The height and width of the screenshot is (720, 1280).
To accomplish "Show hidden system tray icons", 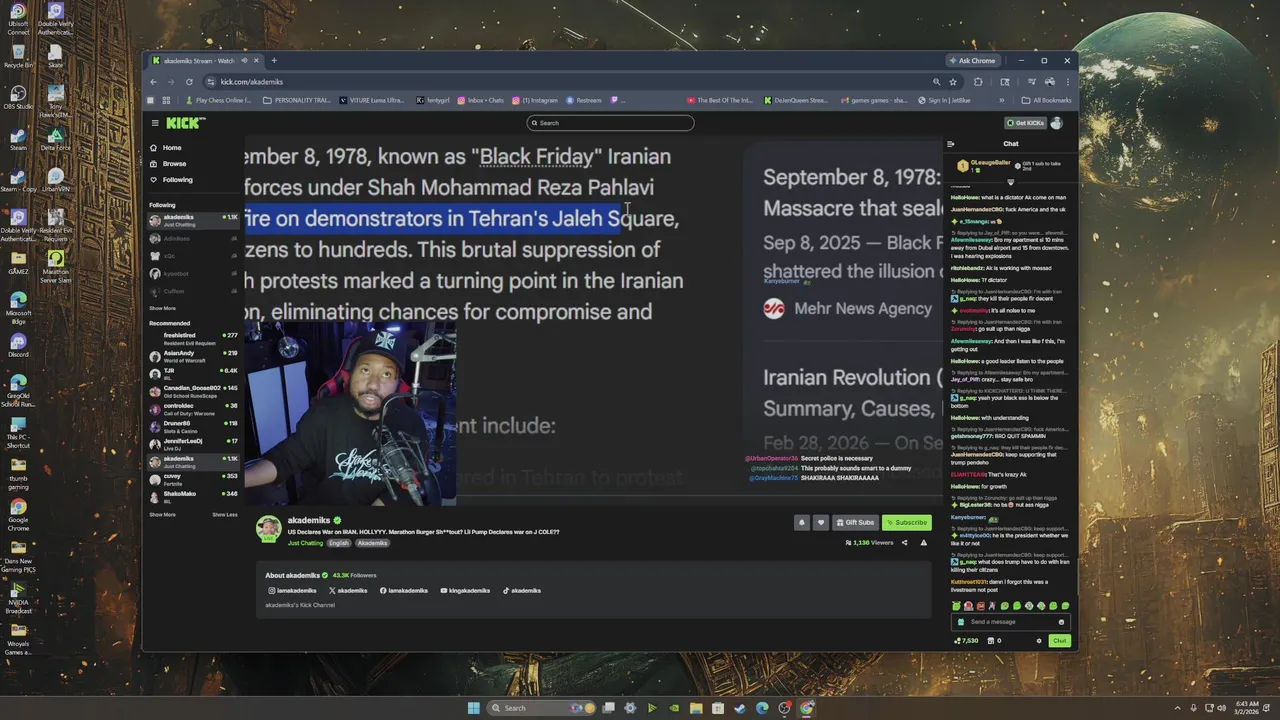I will (1177, 708).
